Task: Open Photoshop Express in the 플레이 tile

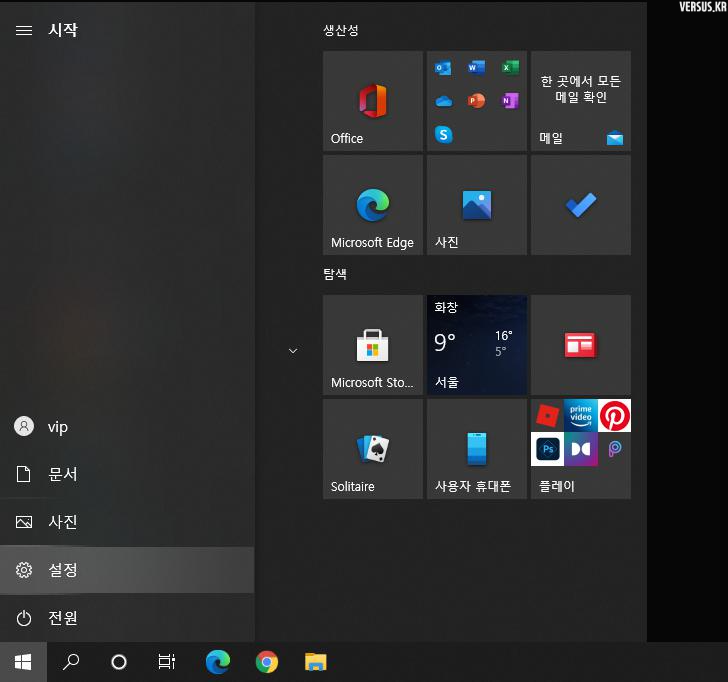Action: point(547,449)
